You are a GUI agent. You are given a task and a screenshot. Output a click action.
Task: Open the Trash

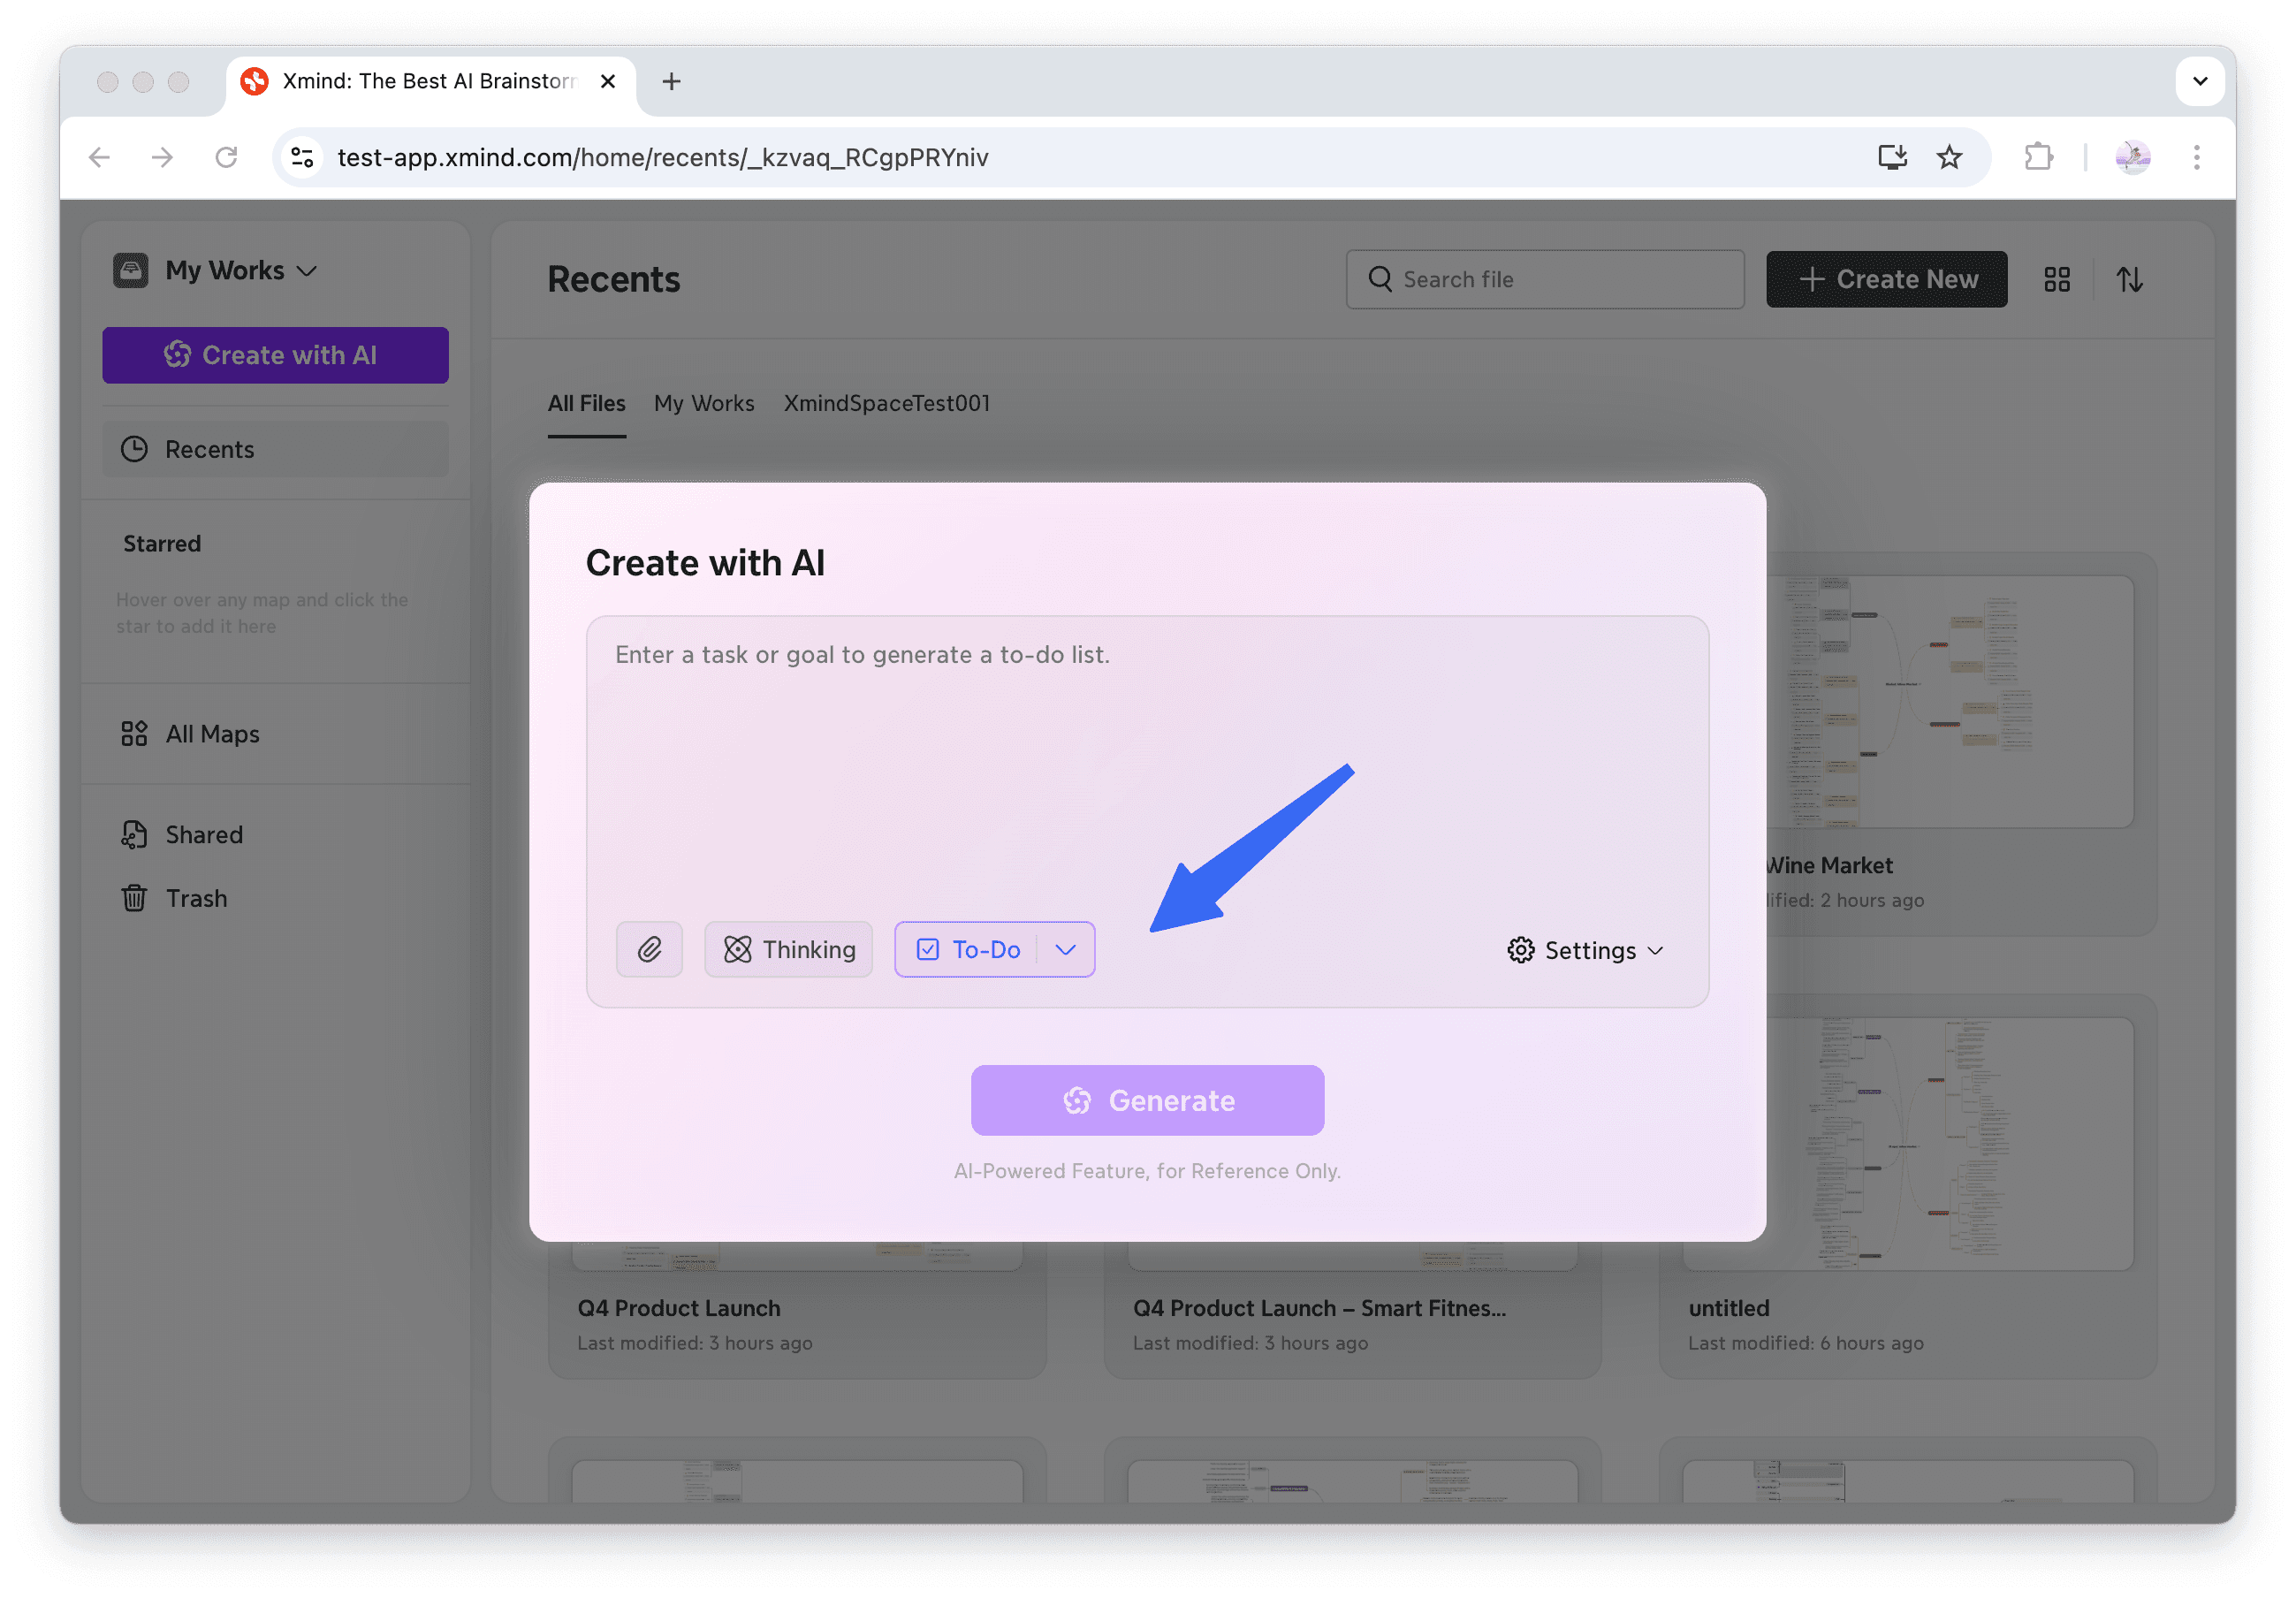(x=196, y=898)
